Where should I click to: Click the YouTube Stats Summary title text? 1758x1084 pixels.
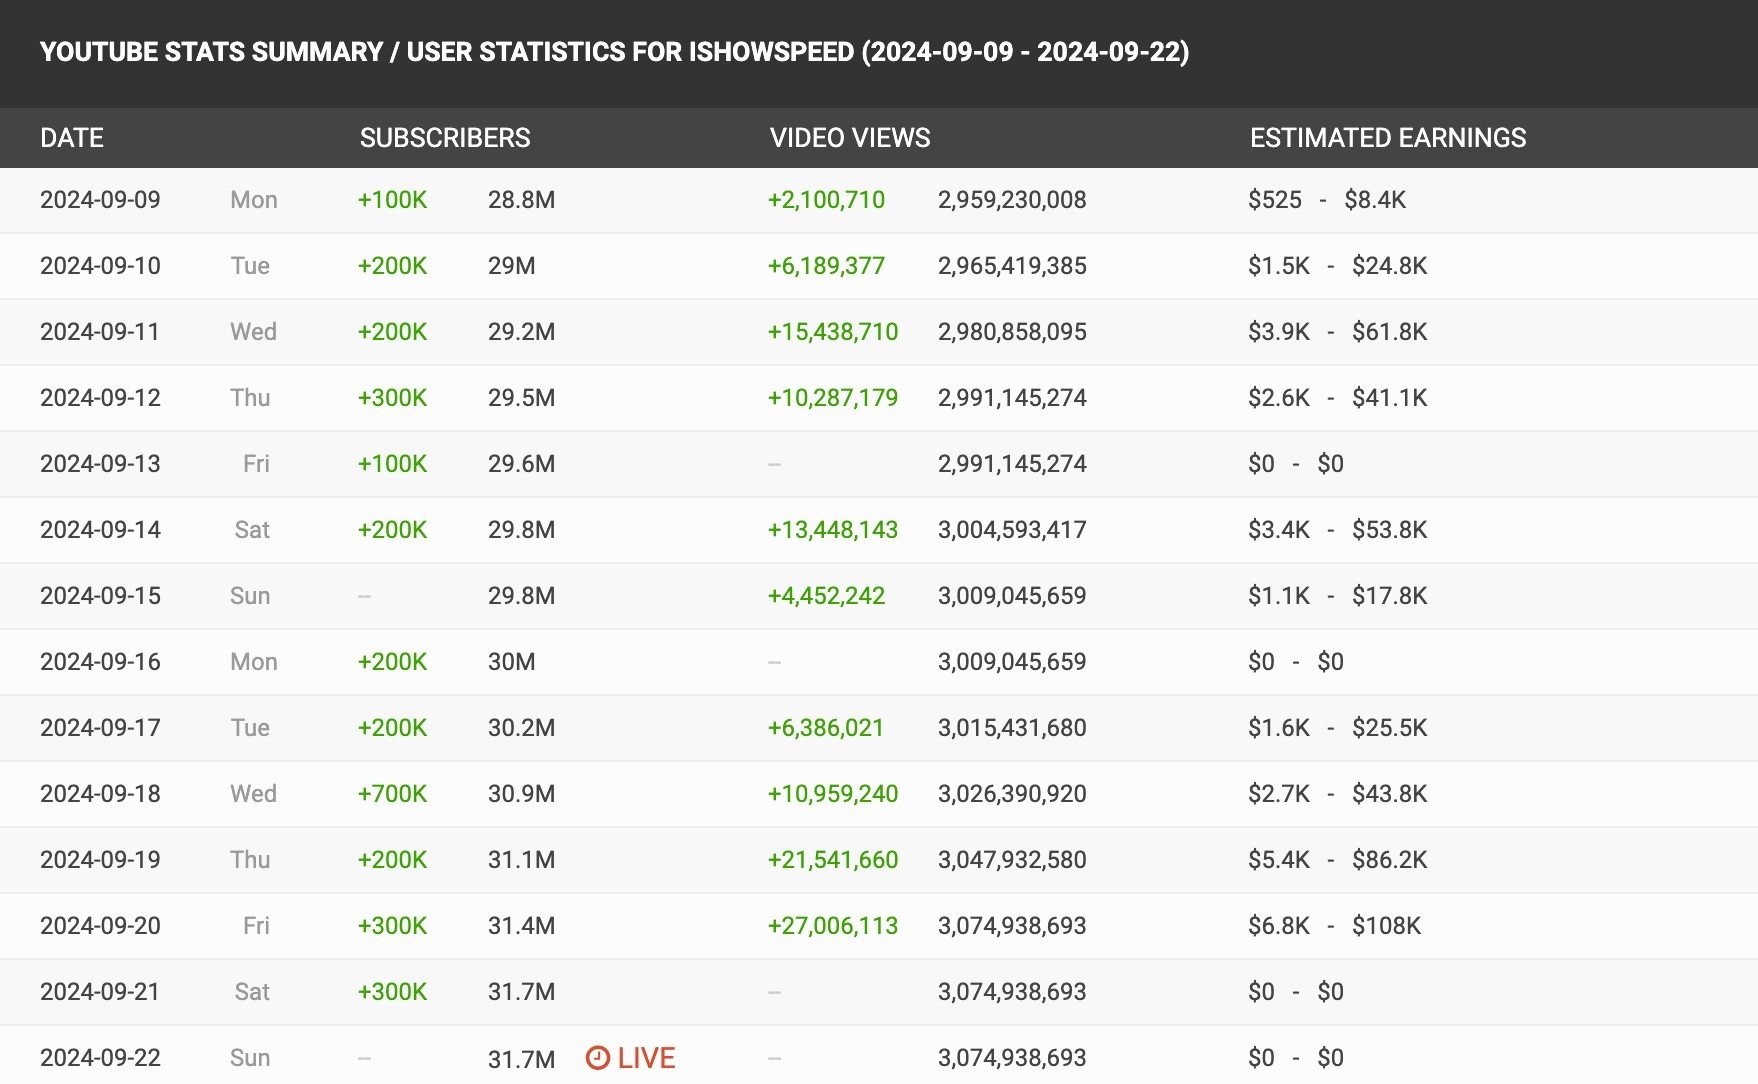click(614, 52)
